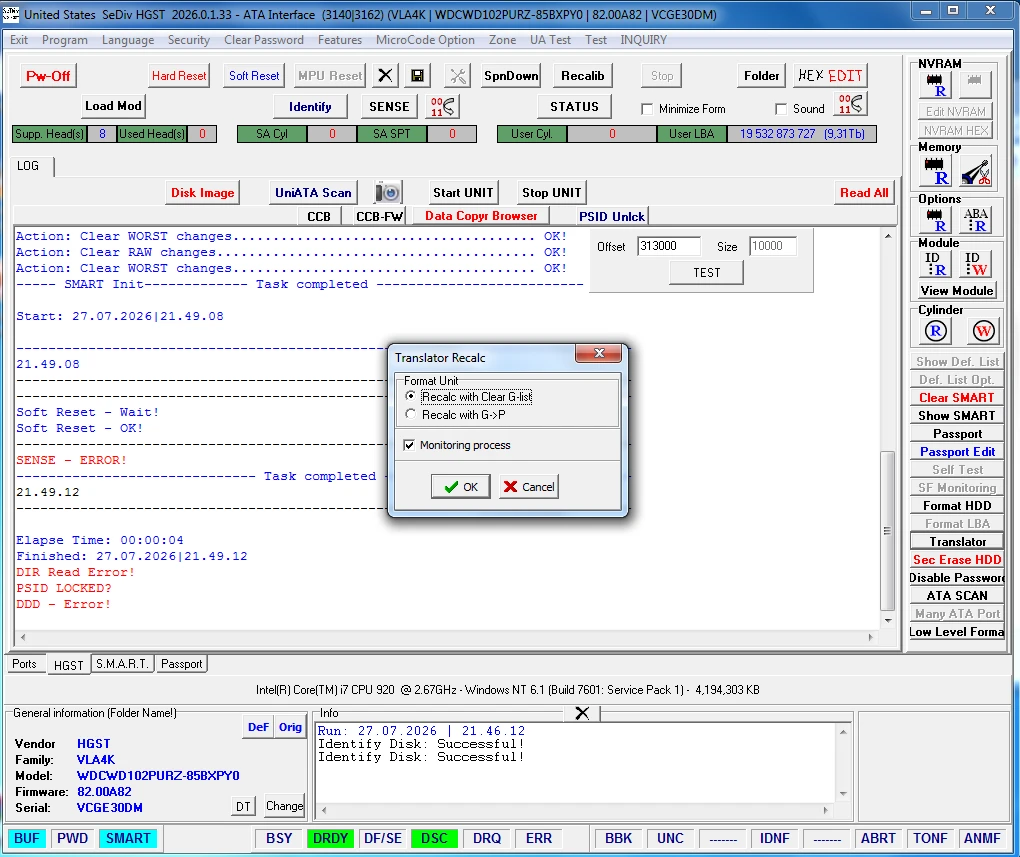Screen dimensions: 1020x857
Task: Switch to the S.M.A.R.T. tab
Action: tap(122, 664)
